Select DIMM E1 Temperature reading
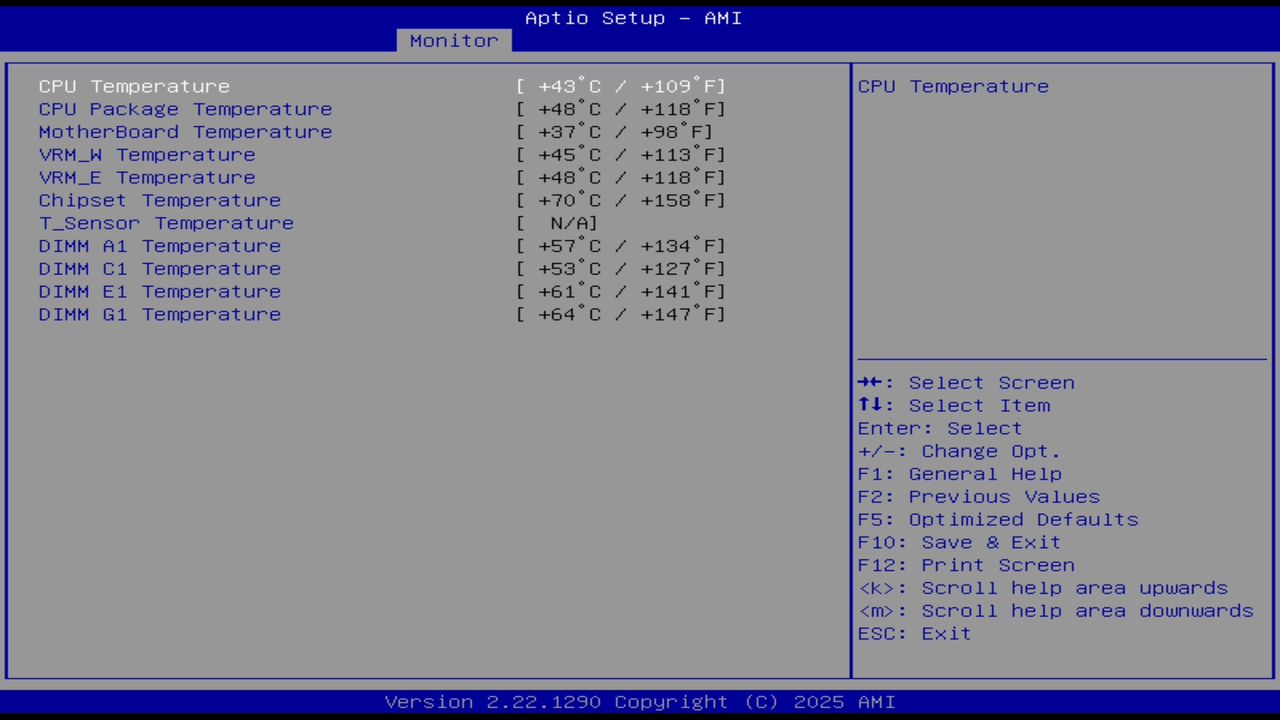1280x720 pixels. 160,291
